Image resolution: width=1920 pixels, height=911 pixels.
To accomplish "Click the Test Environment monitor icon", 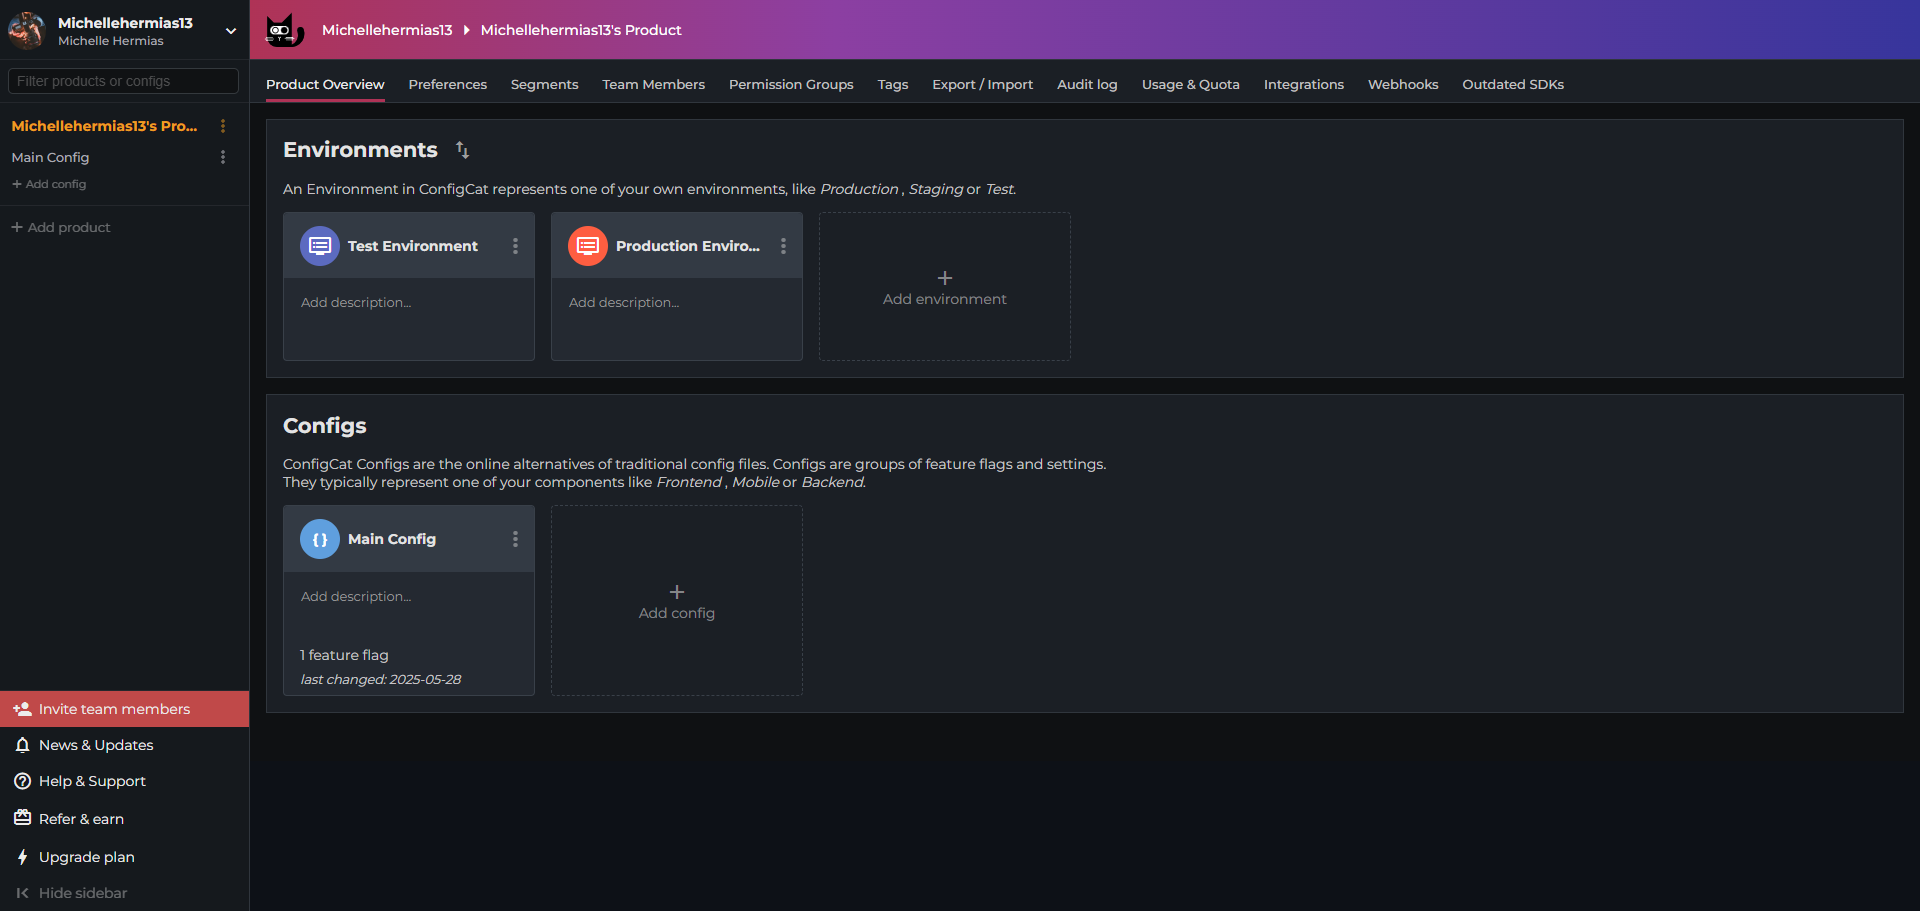I will point(320,246).
